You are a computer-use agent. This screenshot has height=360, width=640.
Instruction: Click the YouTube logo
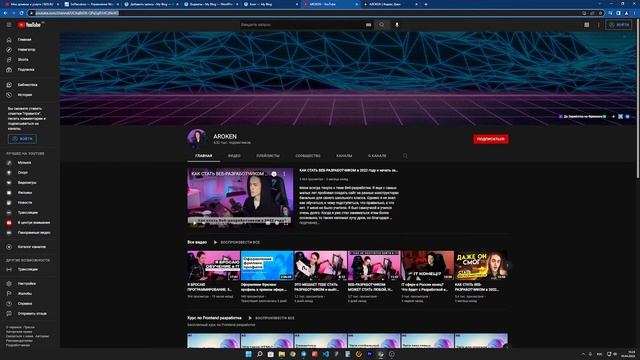pyautogui.click(x=29, y=25)
